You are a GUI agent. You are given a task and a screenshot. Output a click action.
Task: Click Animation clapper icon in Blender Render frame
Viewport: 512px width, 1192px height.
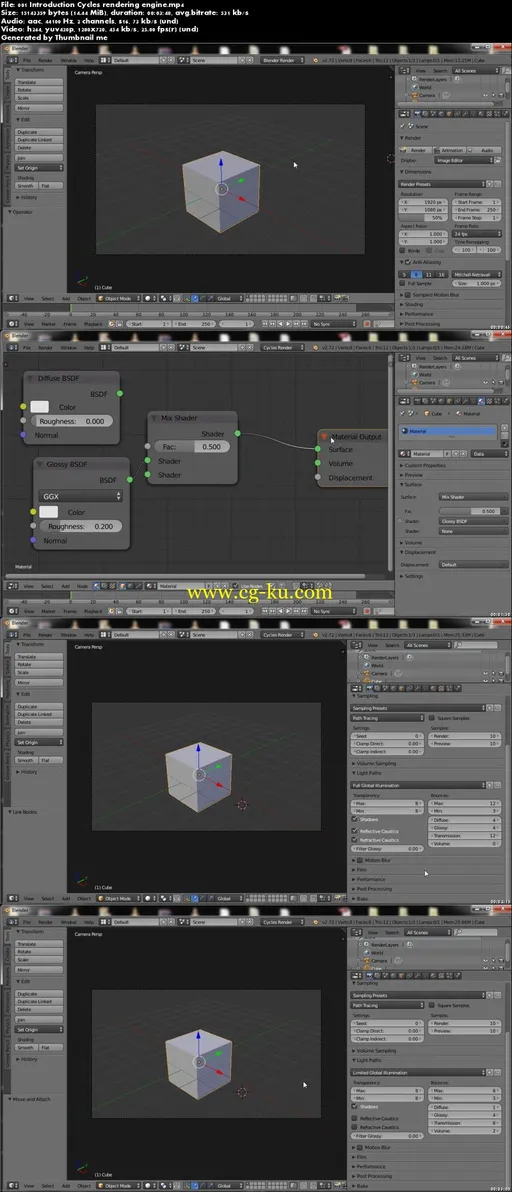(437, 151)
